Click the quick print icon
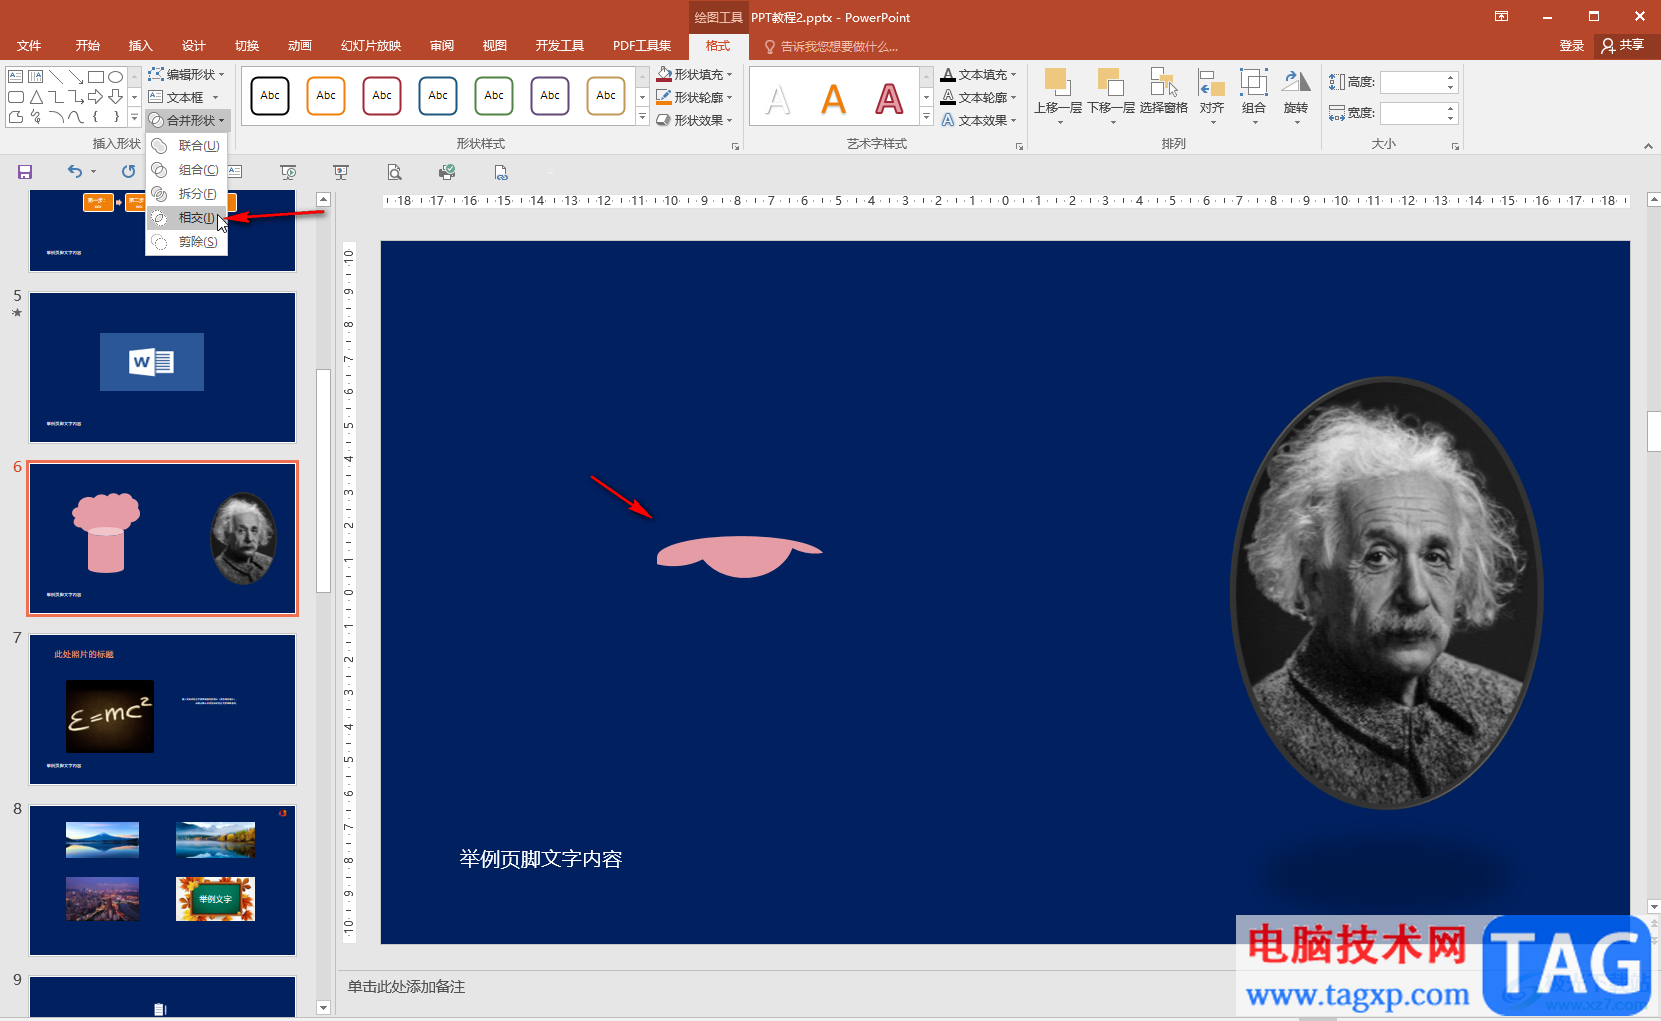 point(447,172)
